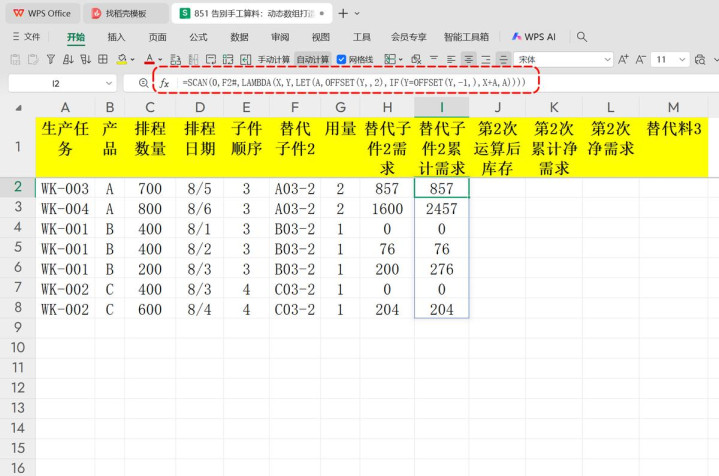Open the name box dropdown arrow
Image resolution: width=719 pixels, height=476 pixels.
[109, 83]
